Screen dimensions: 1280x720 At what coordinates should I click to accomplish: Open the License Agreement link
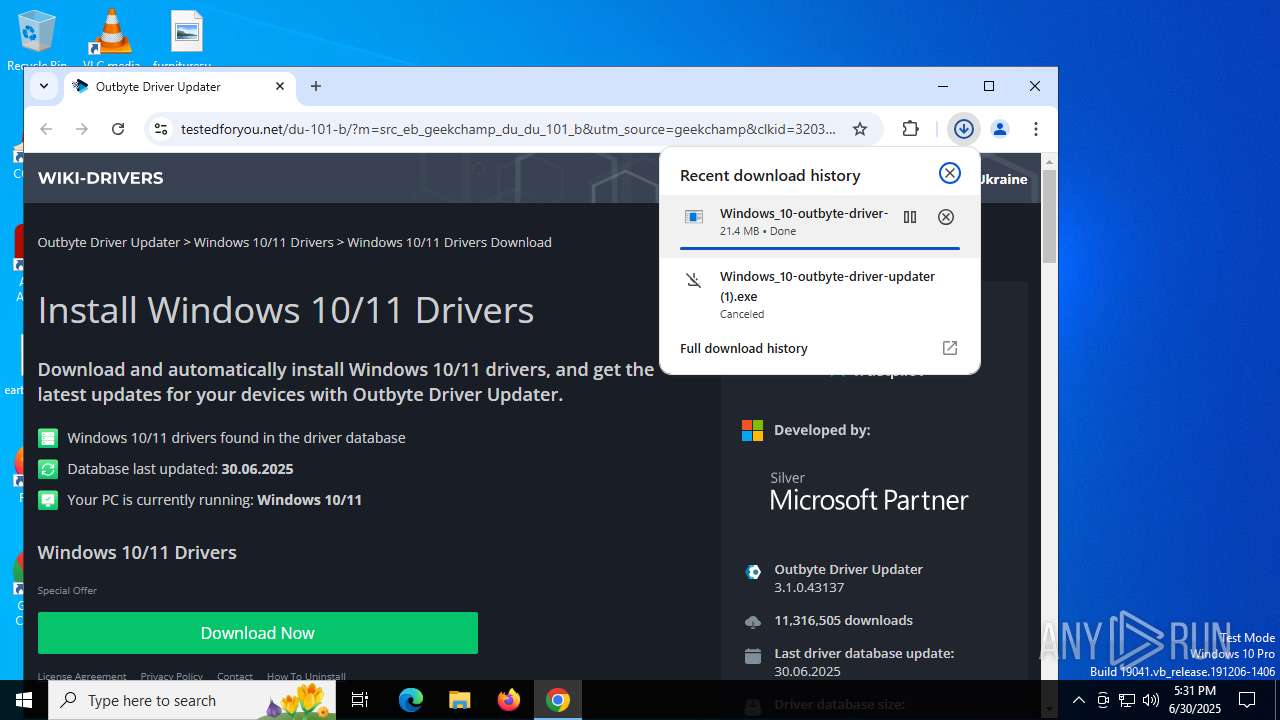[x=82, y=676]
